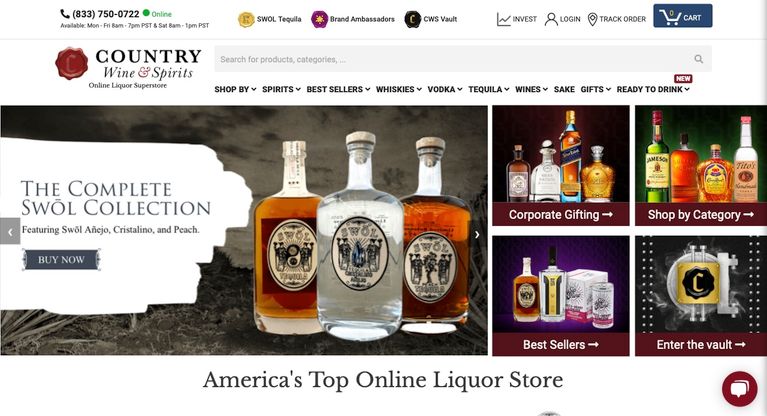This screenshot has height=416, width=767.
Task: Open the shopping cart
Action: [x=682, y=16]
